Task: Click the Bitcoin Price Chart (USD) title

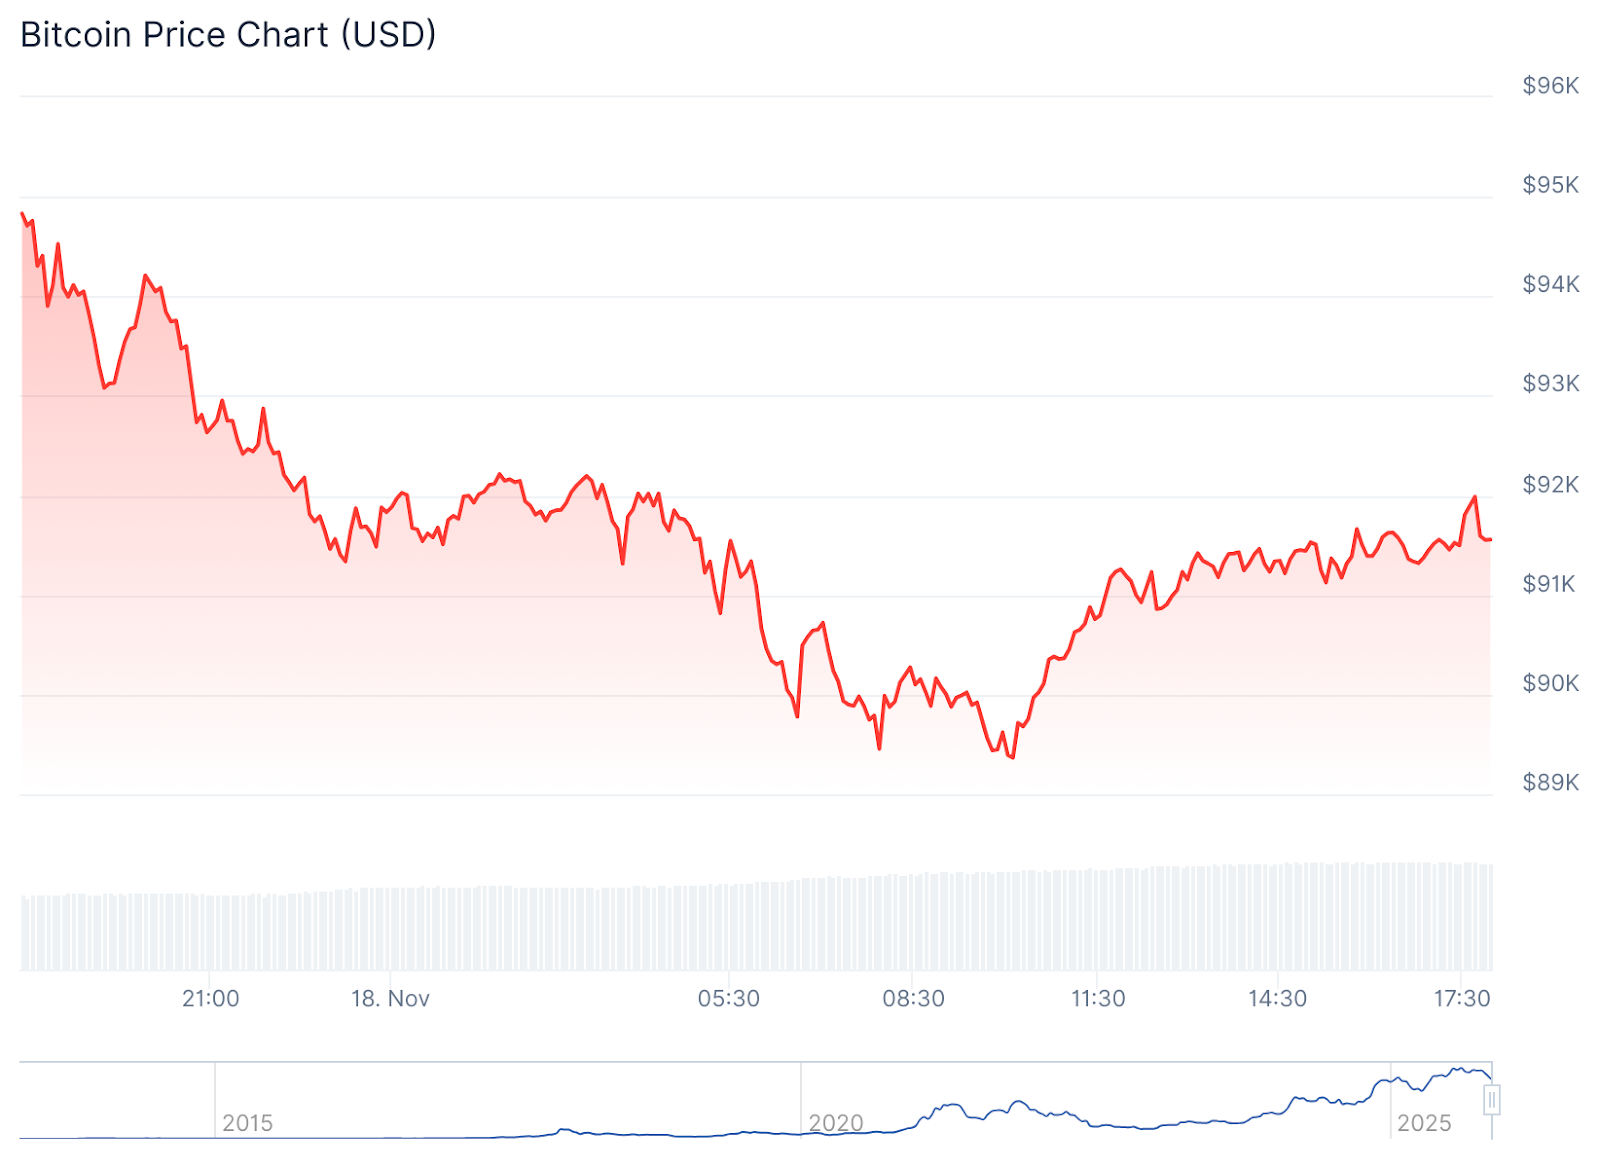Action: point(228,35)
